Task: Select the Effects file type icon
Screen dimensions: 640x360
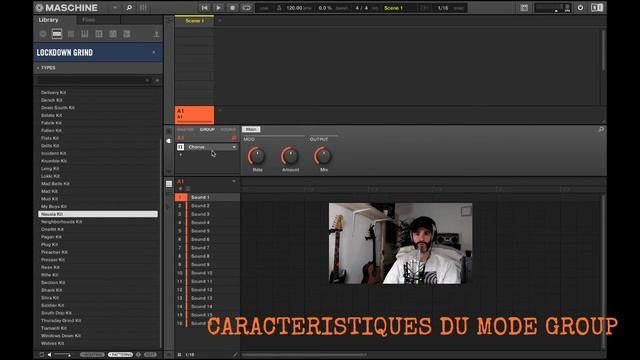Action: [99, 34]
